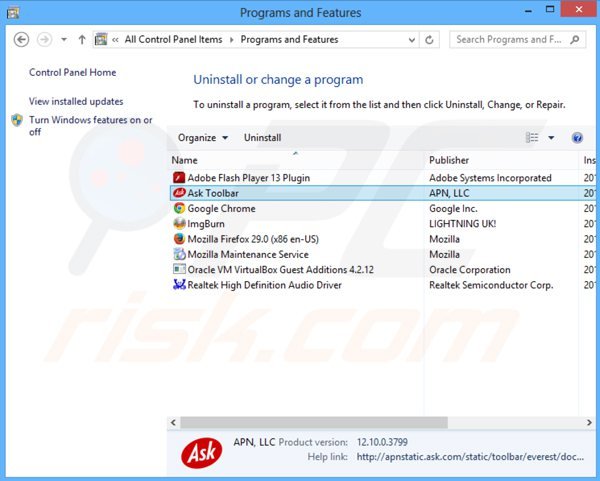Click product version 12.10.0.3799 value

pyautogui.click(x=382, y=442)
